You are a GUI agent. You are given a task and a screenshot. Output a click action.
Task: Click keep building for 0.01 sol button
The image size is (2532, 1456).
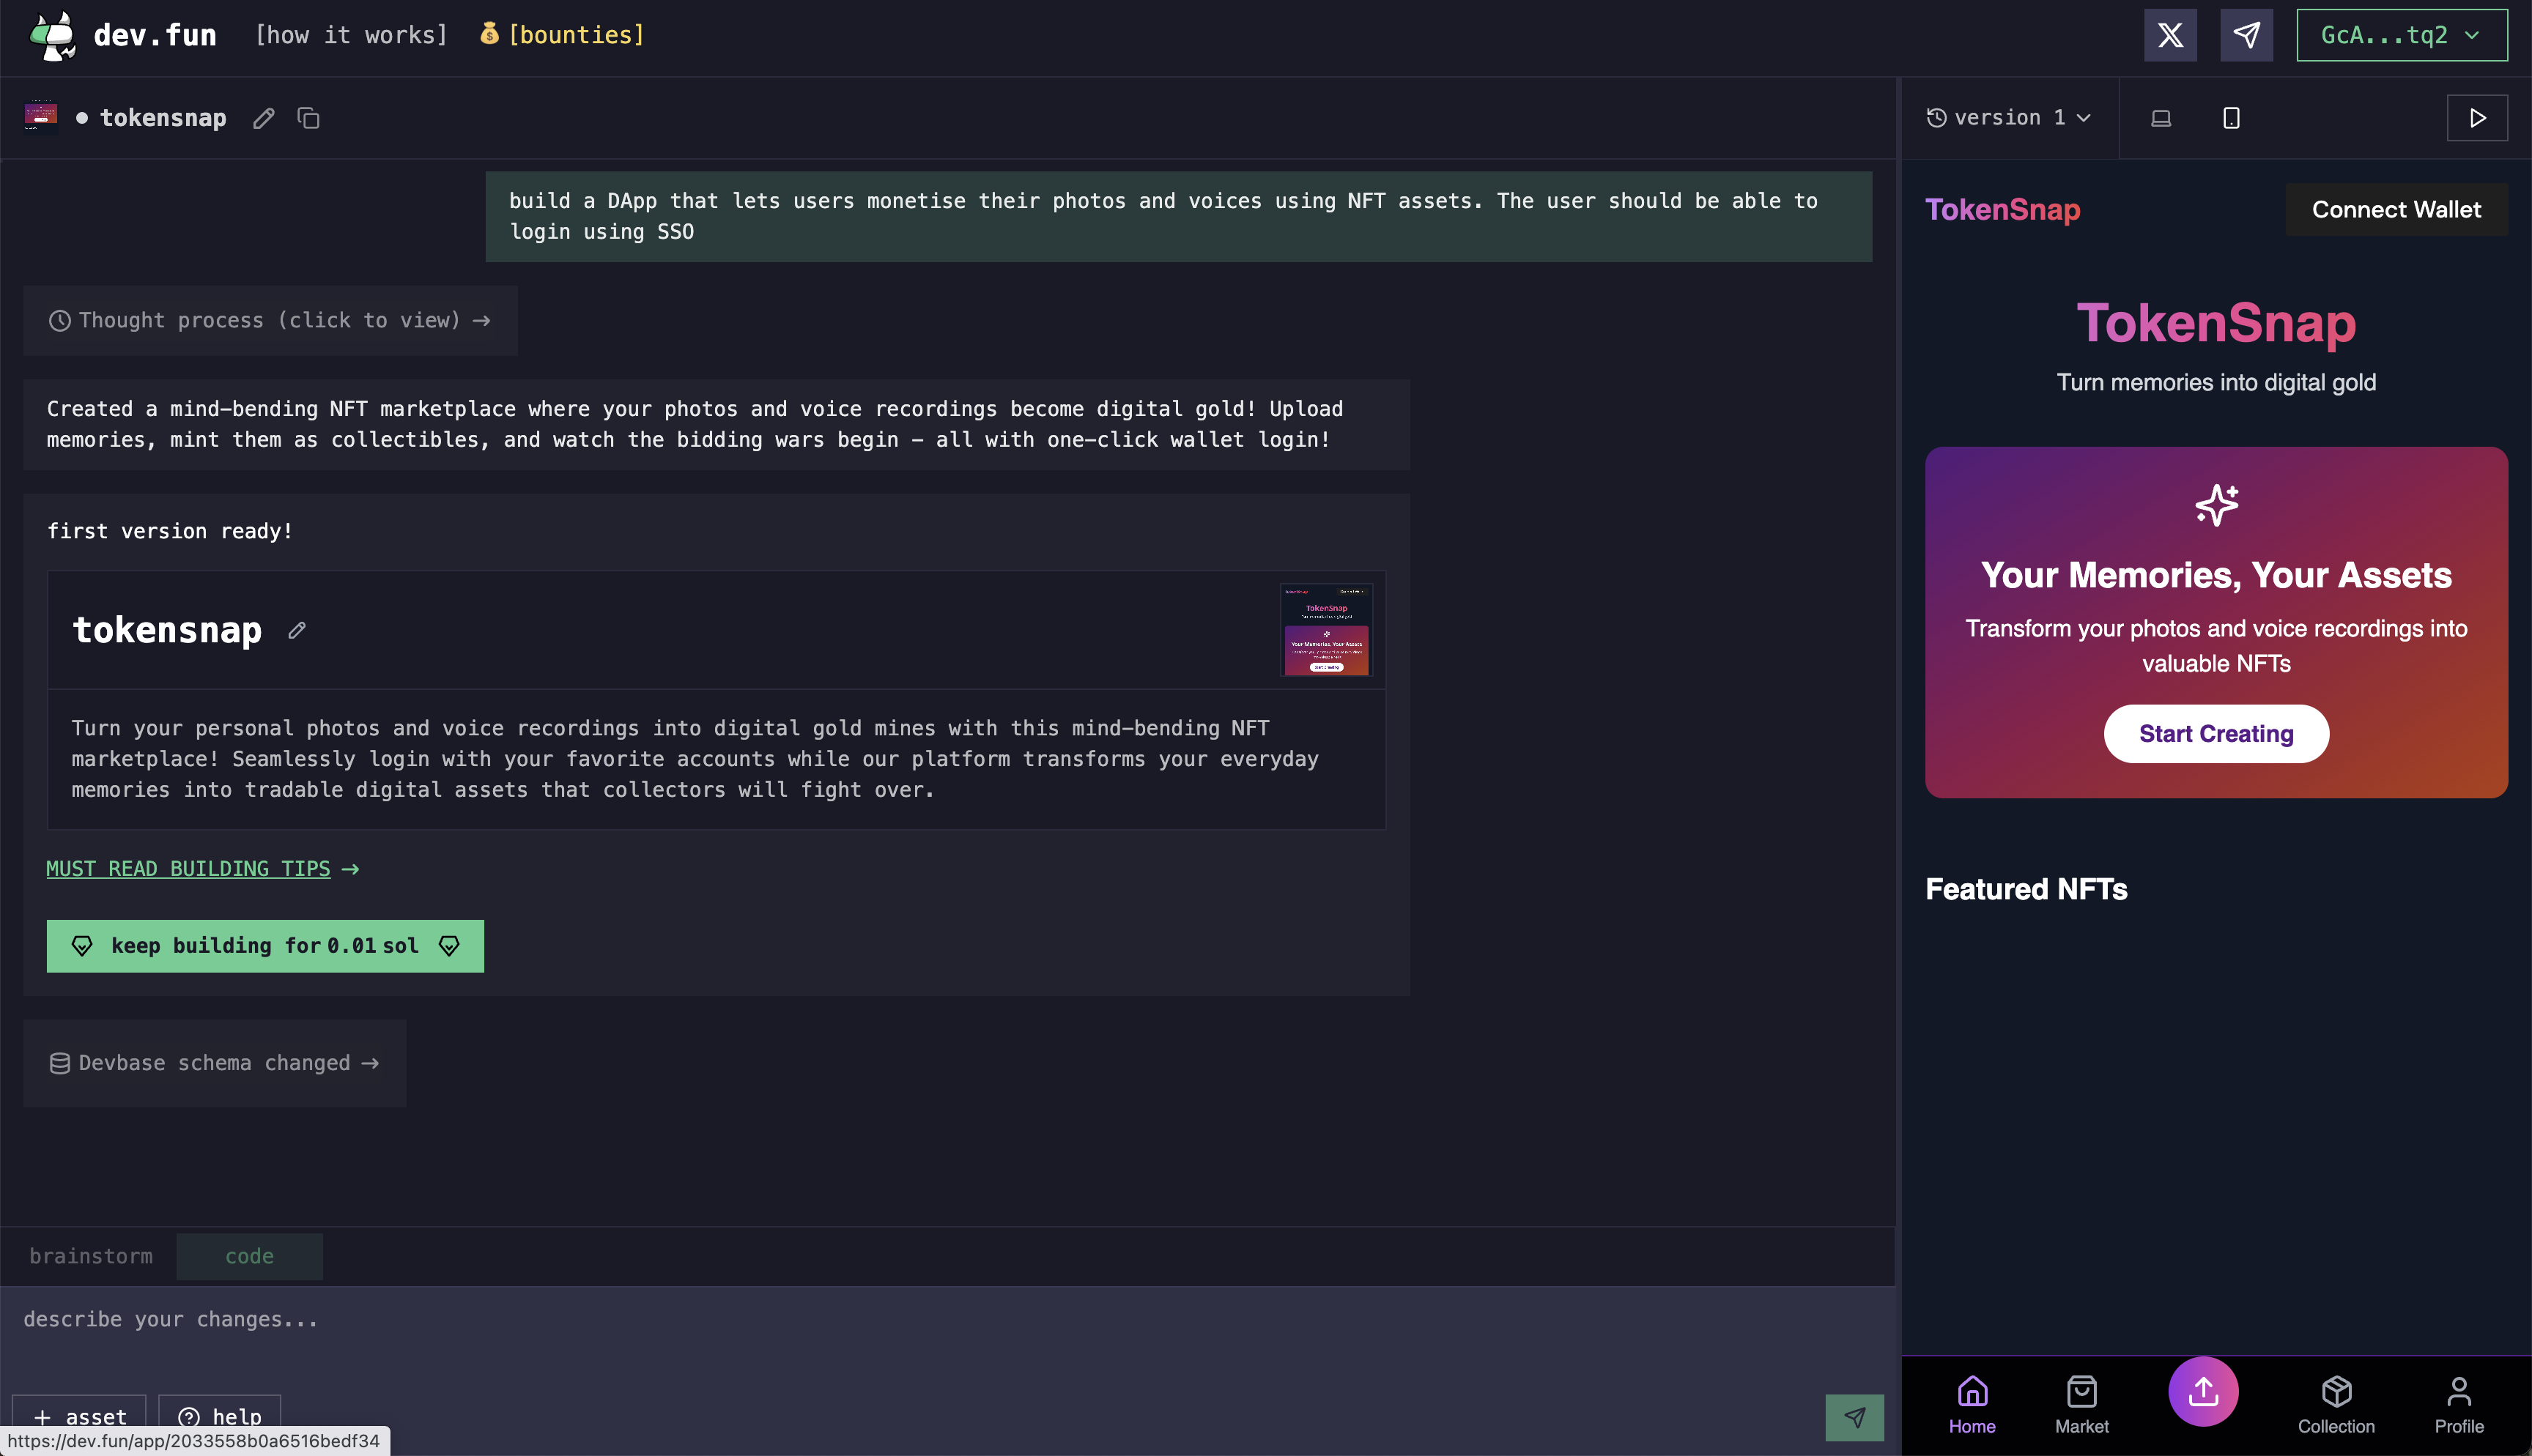coord(265,946)
